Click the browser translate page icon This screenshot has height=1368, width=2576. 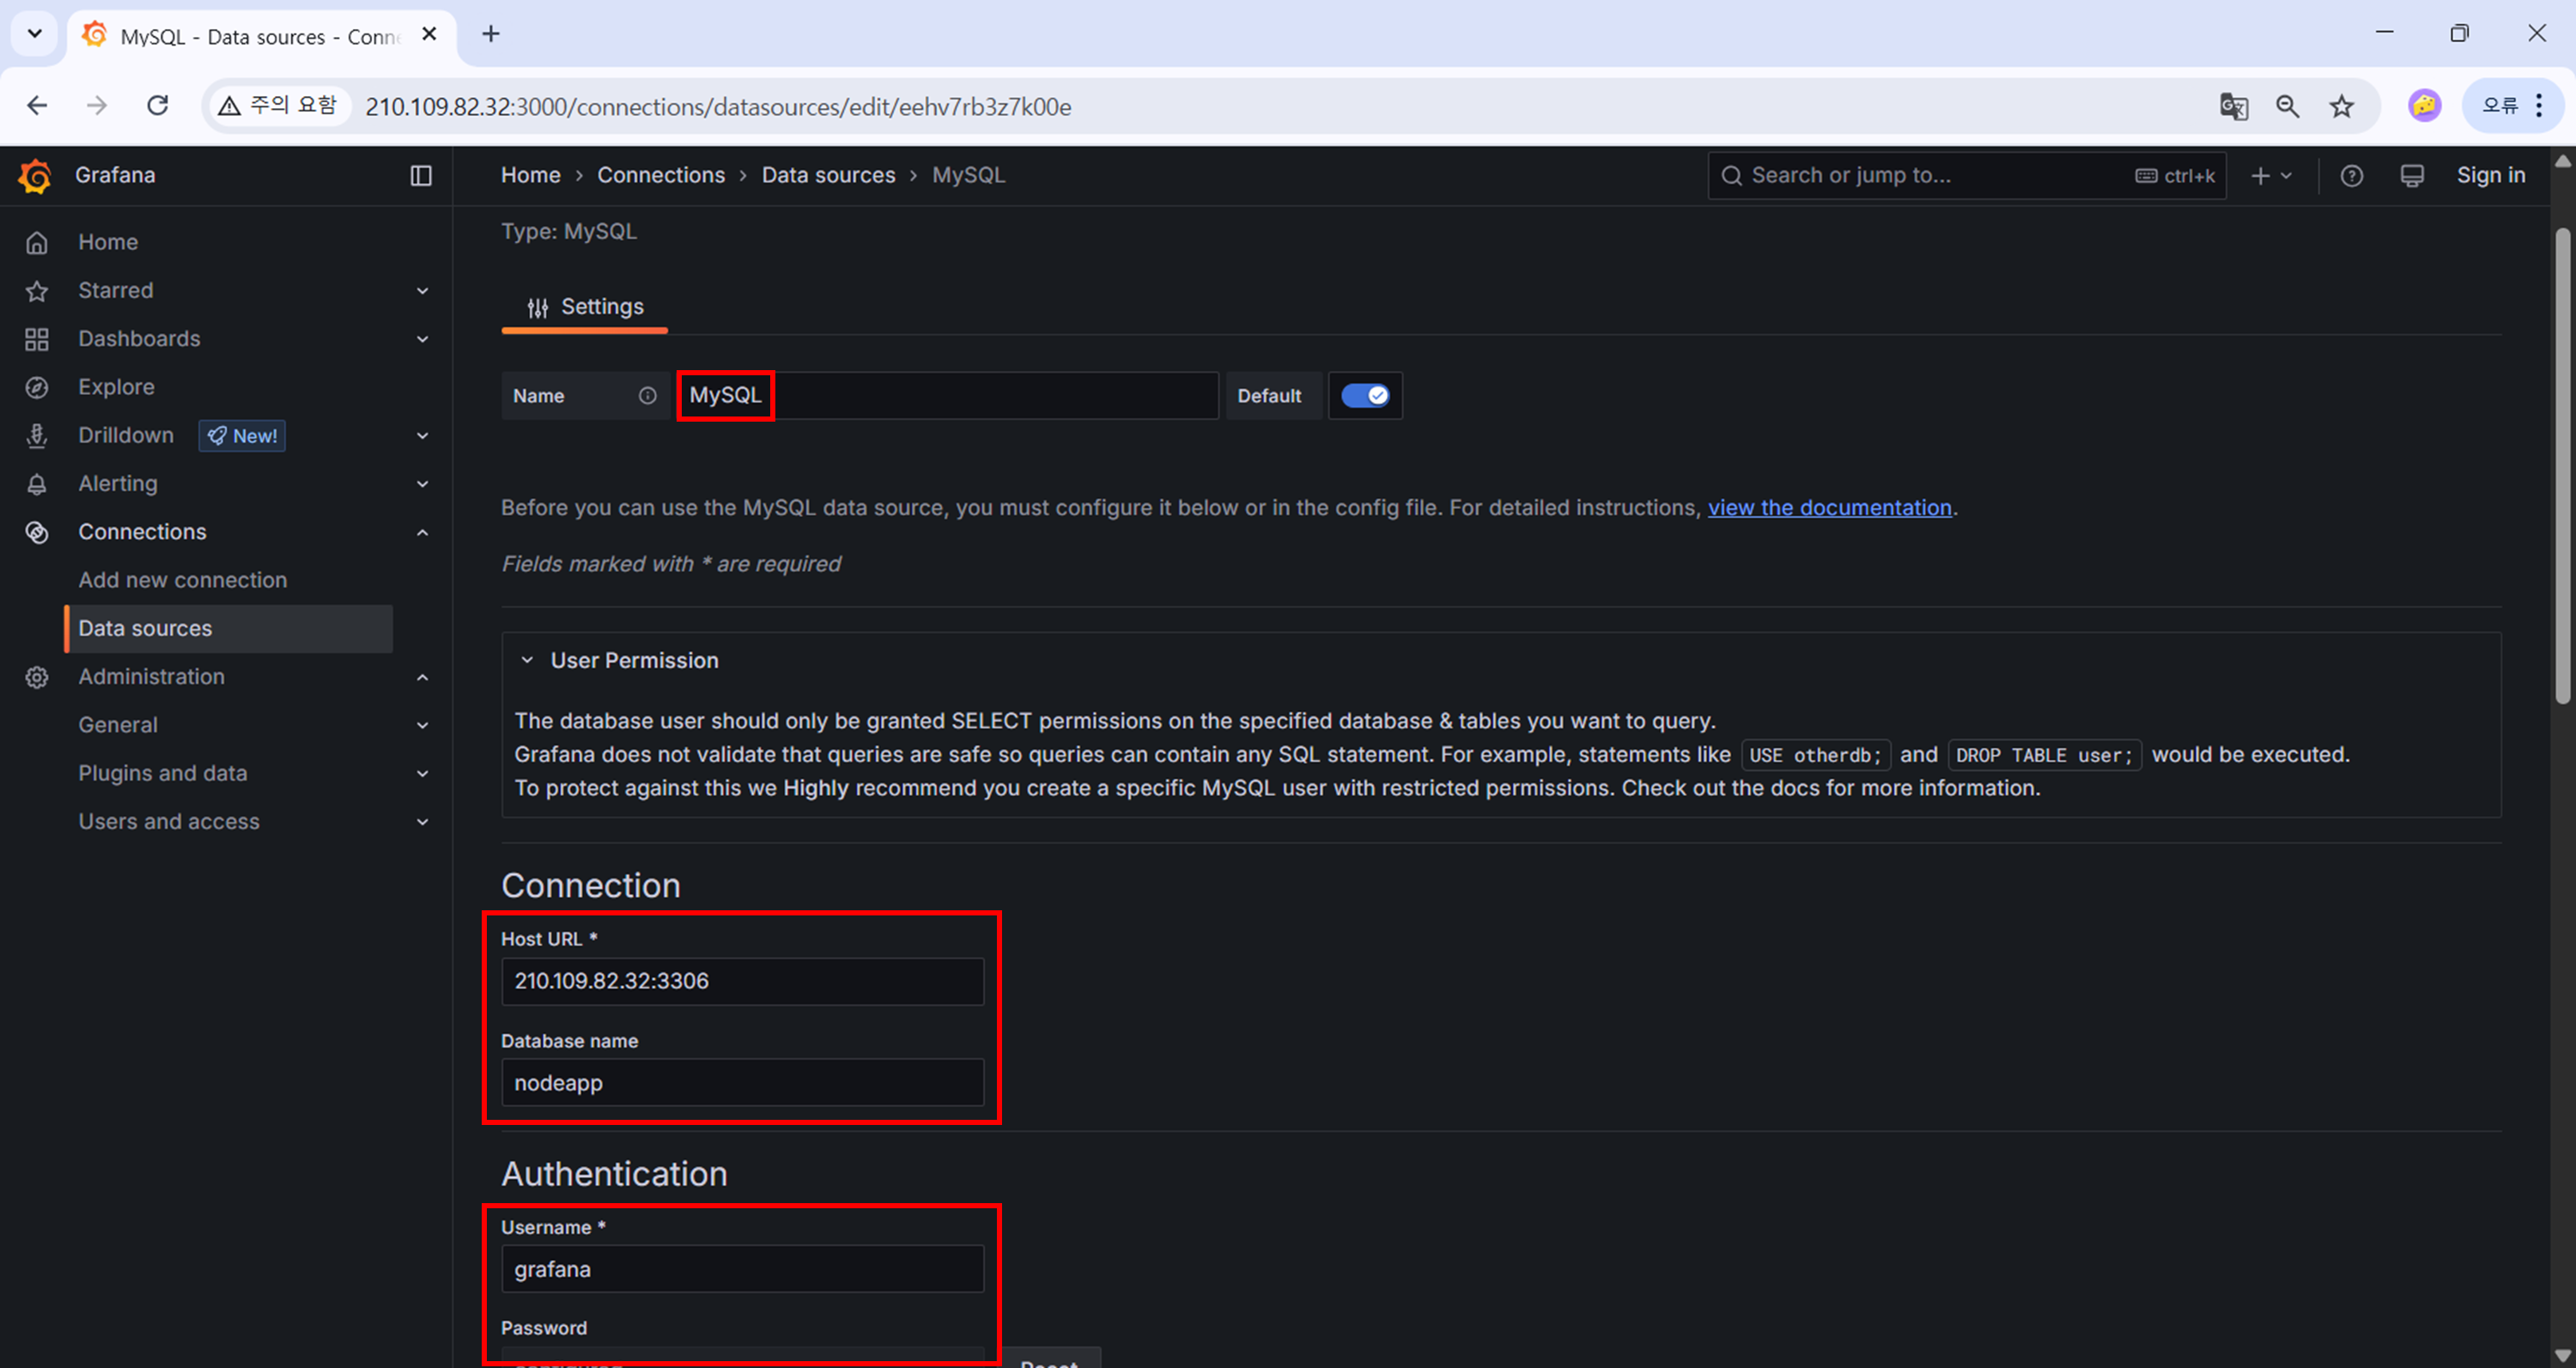click(2233, 106)
